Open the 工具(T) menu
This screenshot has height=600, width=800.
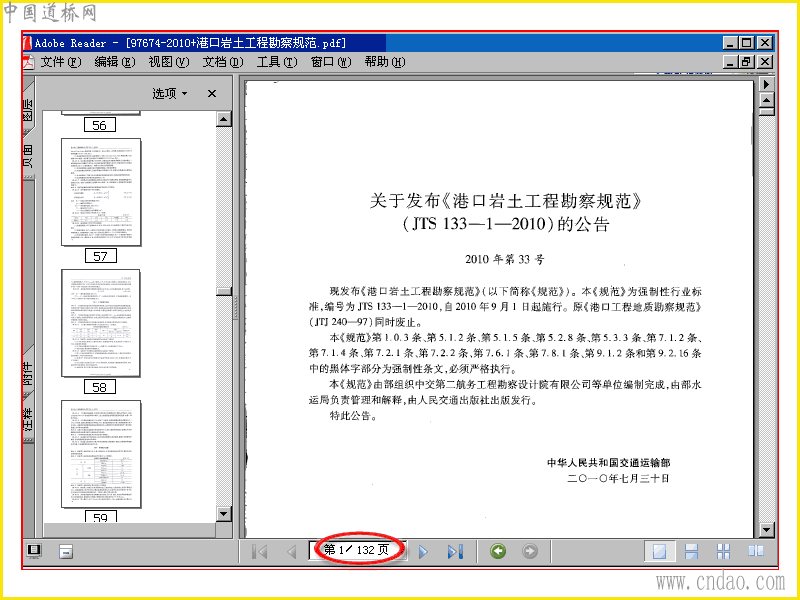click(x=277, y=62)
